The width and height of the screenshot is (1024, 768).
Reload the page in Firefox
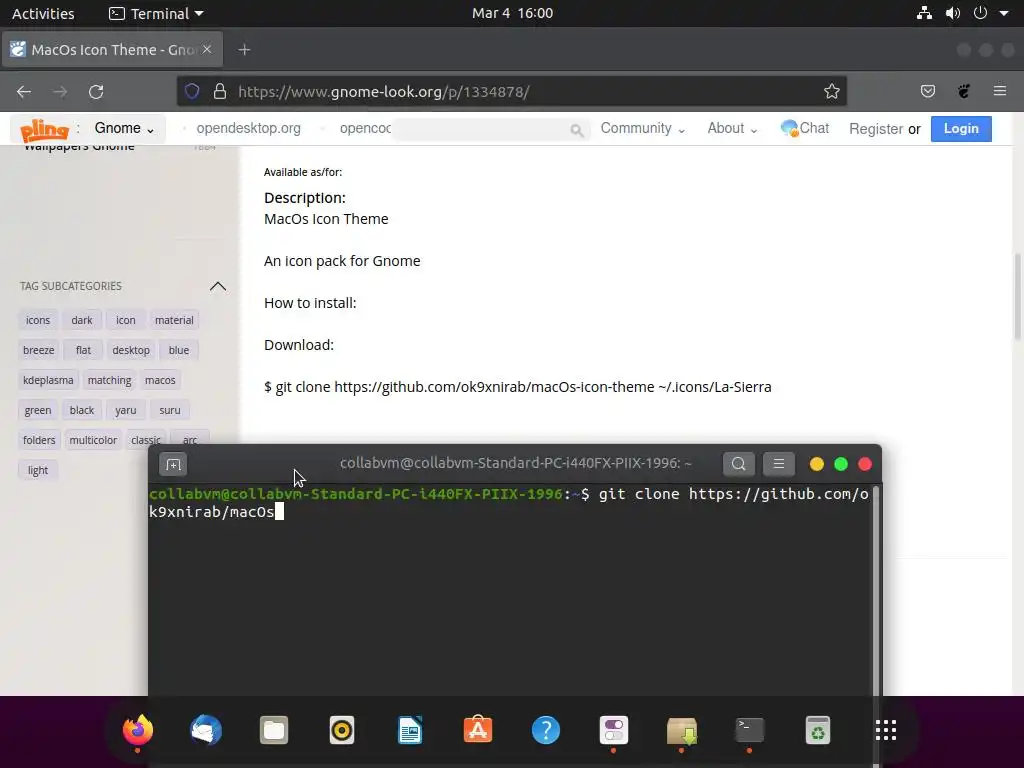click(96, 91)
